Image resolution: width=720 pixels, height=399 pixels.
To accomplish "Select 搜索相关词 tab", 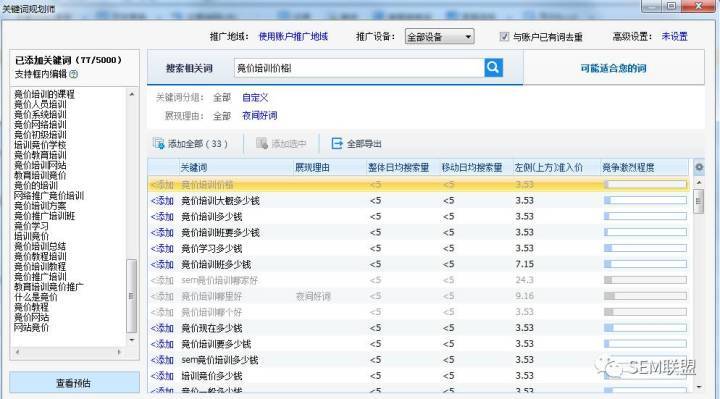I will [189, 68].
